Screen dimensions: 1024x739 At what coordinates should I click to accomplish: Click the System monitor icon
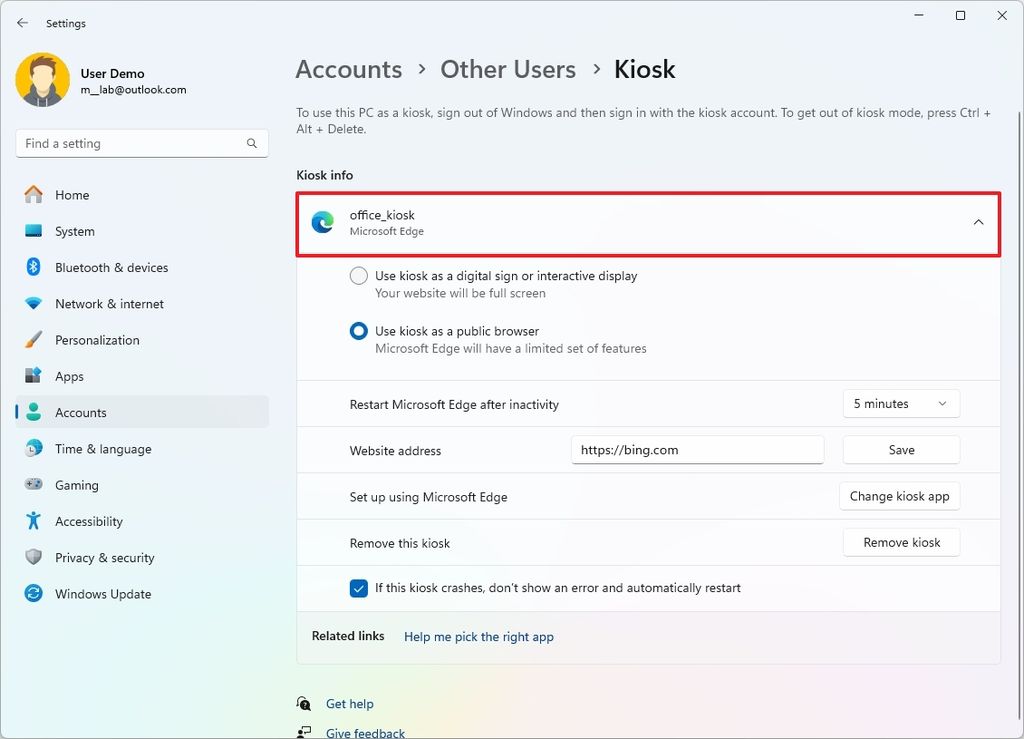click(x=33, y=231)
